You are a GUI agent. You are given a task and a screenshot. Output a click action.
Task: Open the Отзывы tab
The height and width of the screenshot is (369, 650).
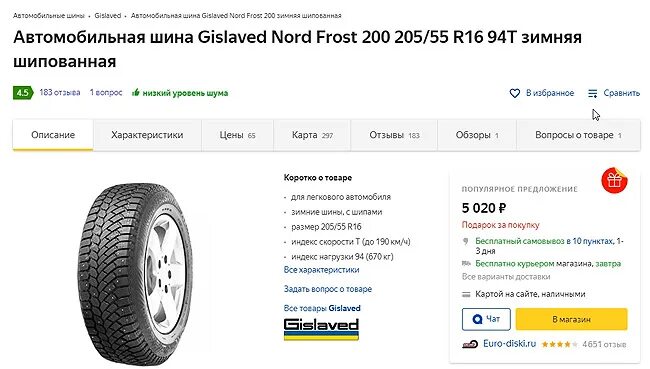[394, 135]
